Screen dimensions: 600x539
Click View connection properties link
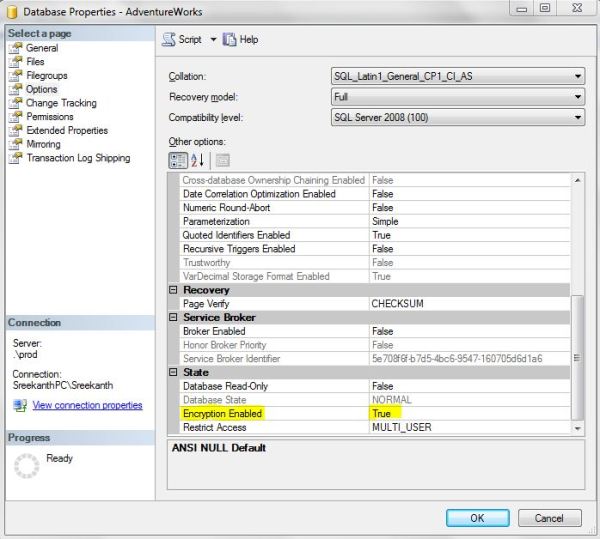coord(87,405)
